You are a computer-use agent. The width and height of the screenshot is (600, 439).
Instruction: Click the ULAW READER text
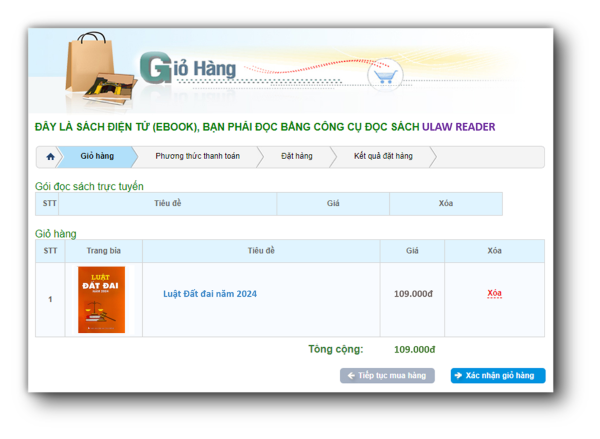[458, 127]
